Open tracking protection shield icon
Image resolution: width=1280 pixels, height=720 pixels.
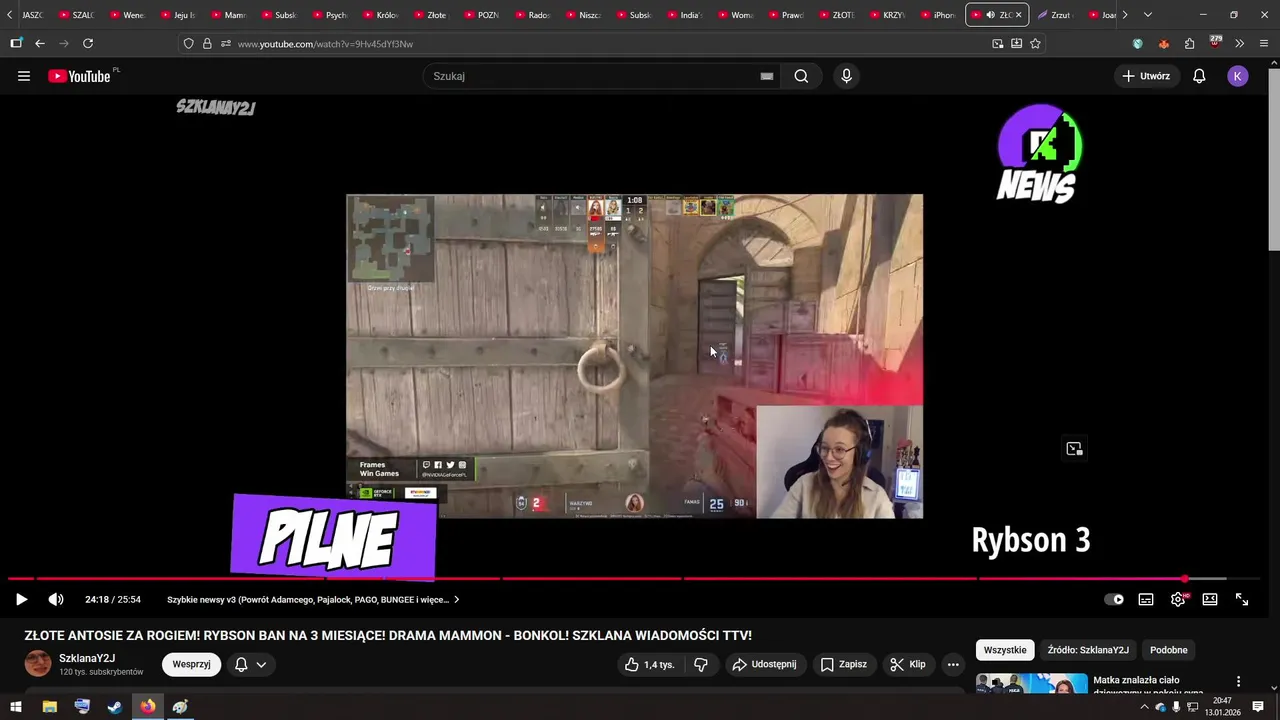tap(188, 43)
